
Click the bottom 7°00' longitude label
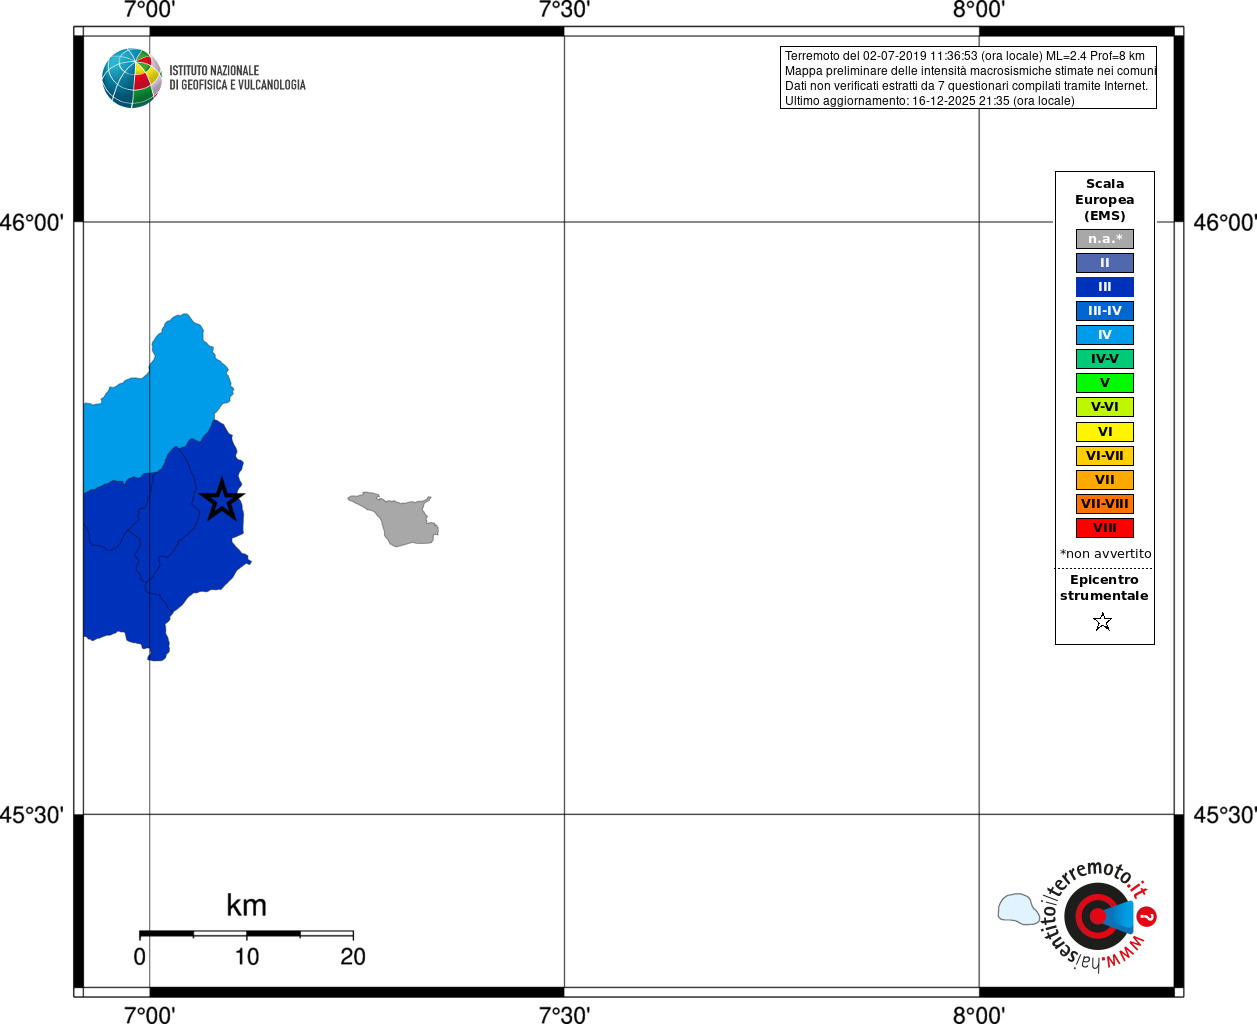pyautogui.click(x=149, y=1015)
